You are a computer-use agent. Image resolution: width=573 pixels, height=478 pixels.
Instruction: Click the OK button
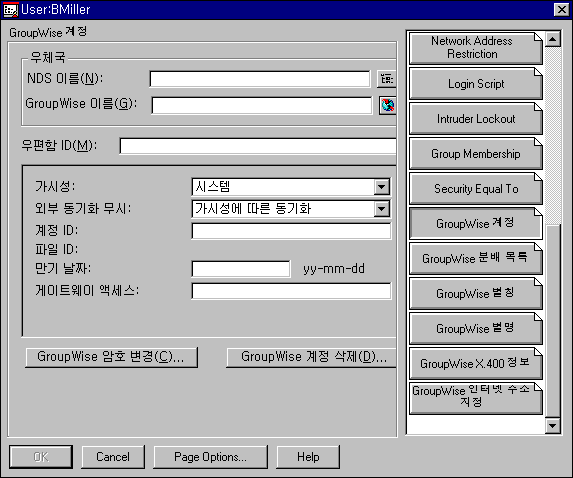click(41, 457)
